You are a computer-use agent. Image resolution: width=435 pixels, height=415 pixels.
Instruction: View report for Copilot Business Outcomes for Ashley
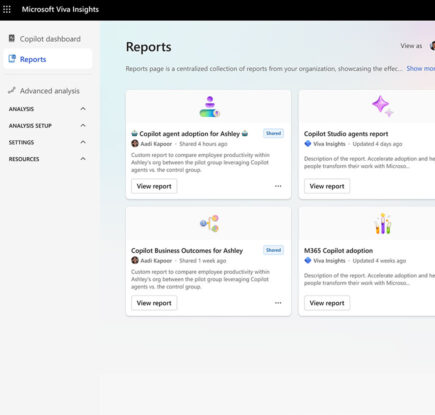click(154, 303)
